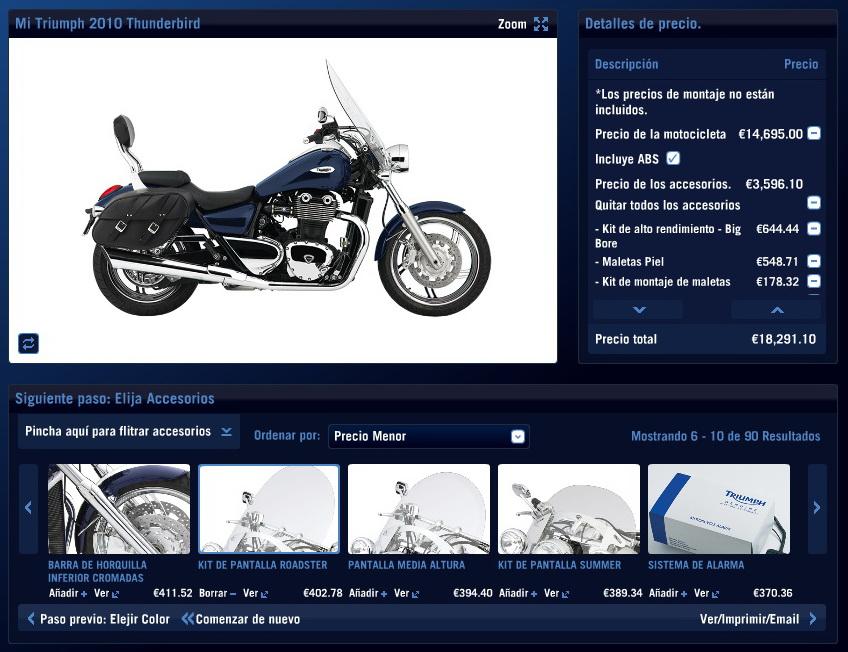Viewport: 848px width, 652px height.
Task: Select the Barra de Horquilla Inferior Cromadas thumbnail
Action: [119, 509]
